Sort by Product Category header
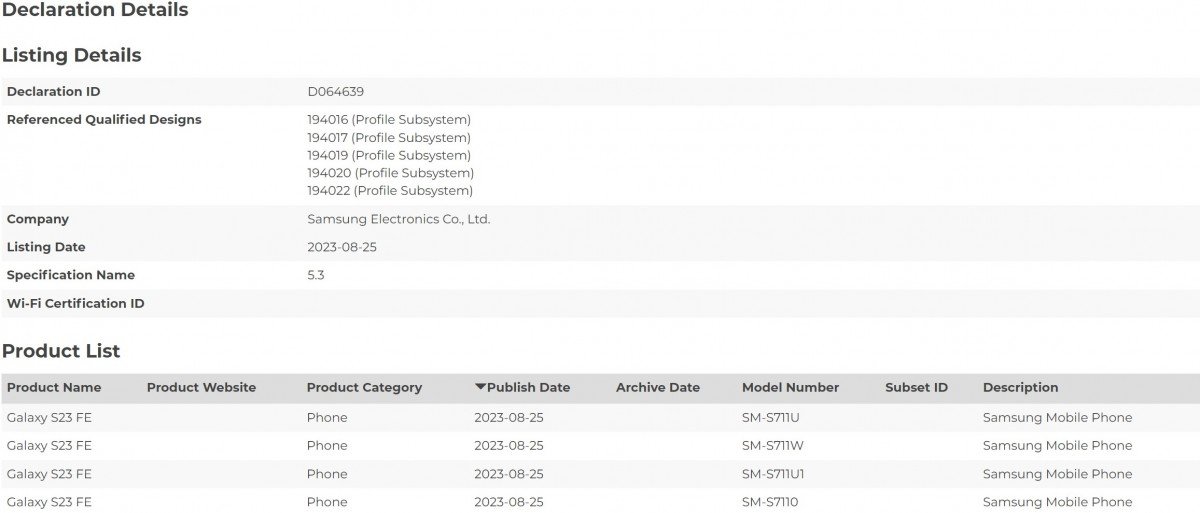Image resolution: width=1200 pixels, height=513 pixels. [364, 388]
